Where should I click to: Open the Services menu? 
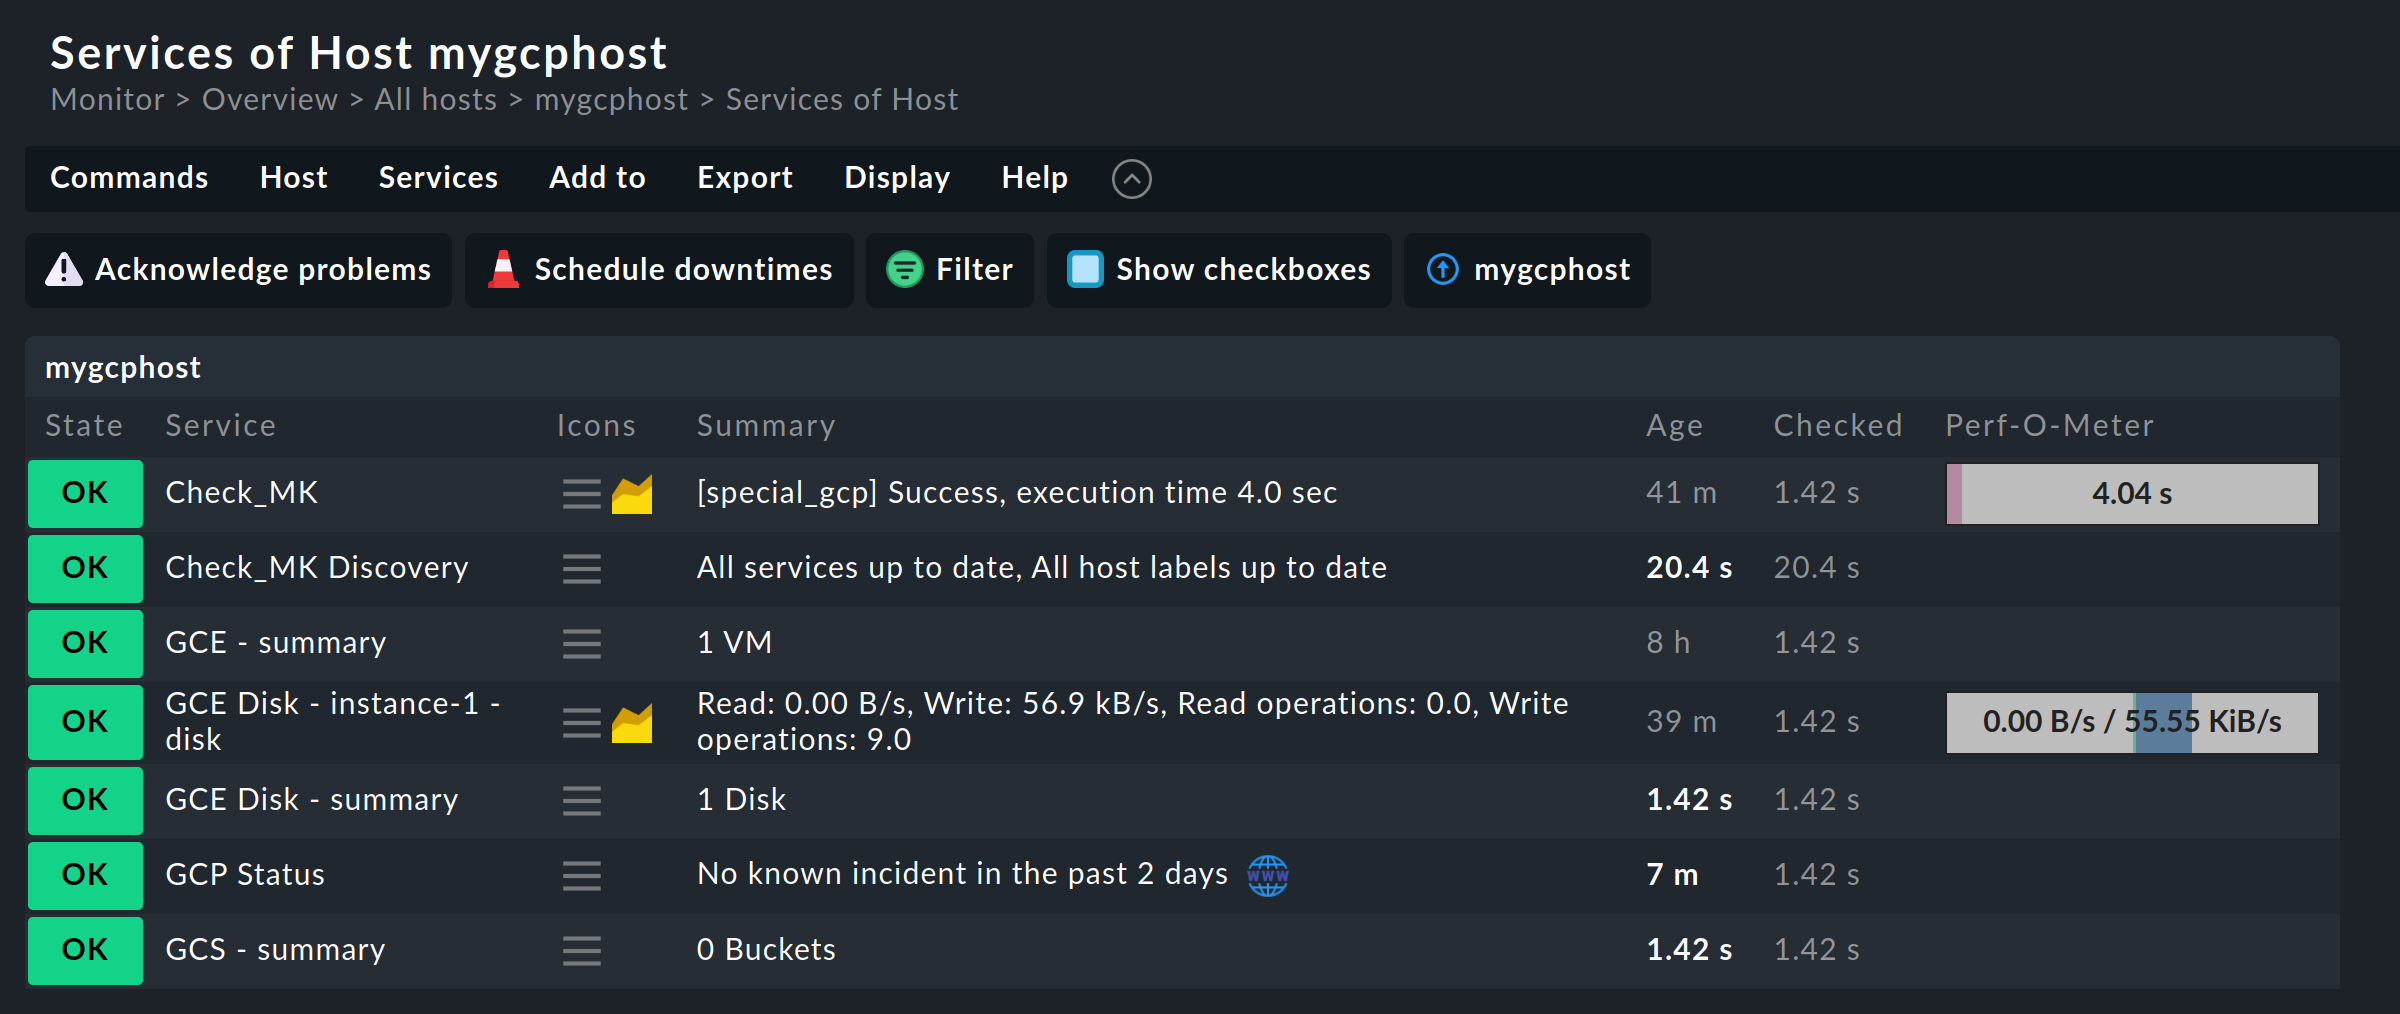438,178
